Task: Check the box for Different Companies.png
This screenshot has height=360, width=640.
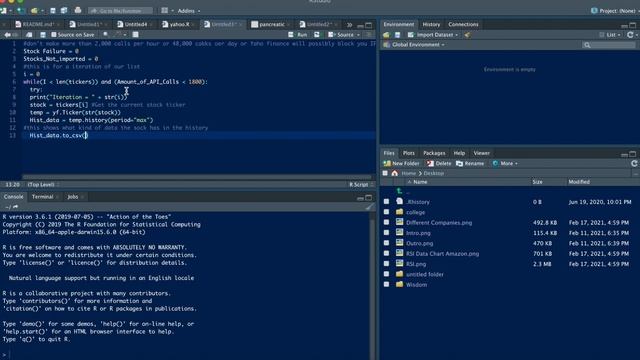Action: click(x=386, y=222)
